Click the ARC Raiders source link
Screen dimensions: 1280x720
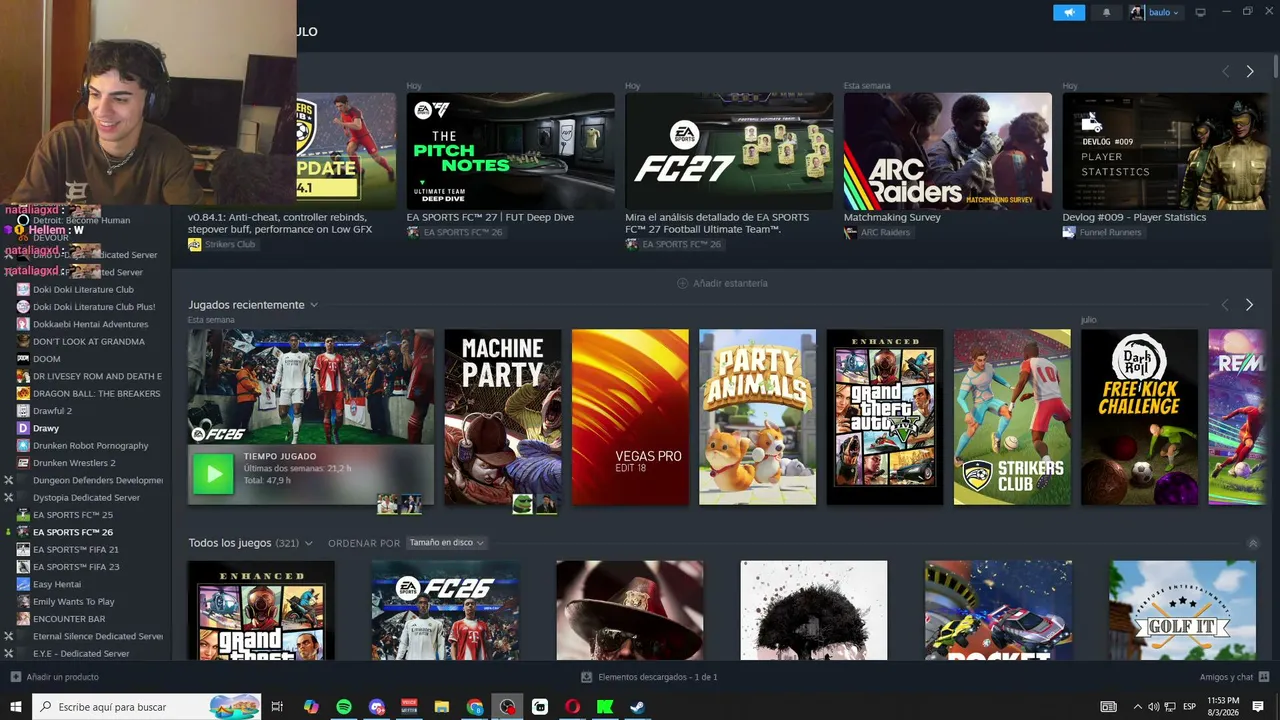click(878, 232)
